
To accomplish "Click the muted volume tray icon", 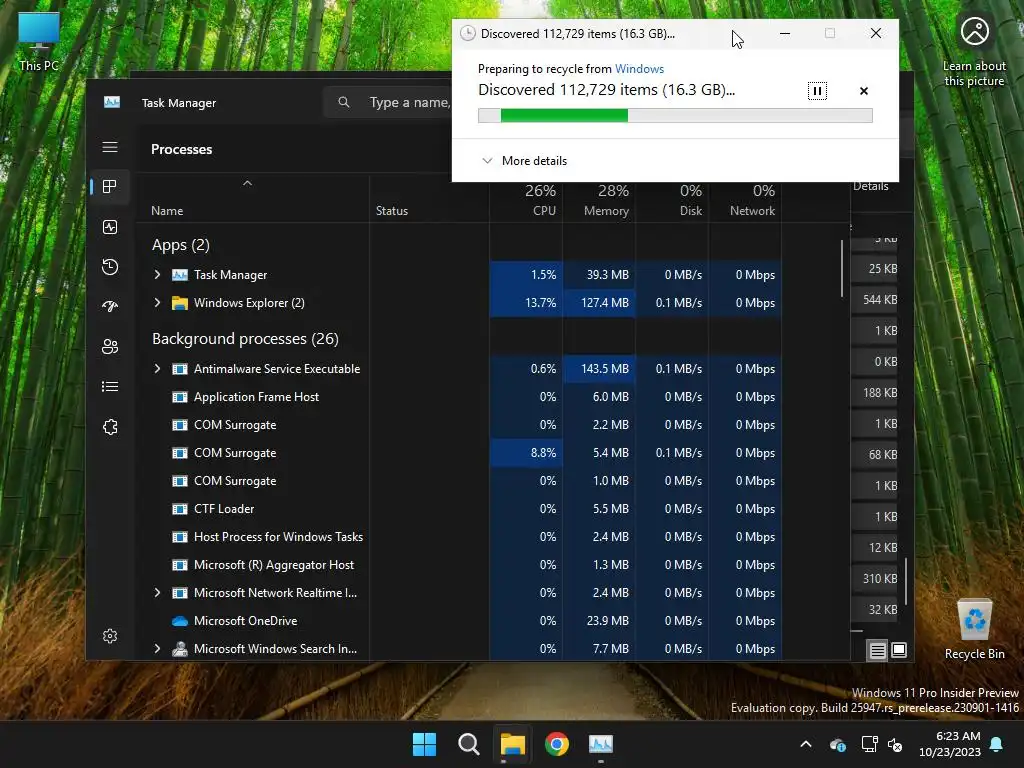I will tap(895, 744).
